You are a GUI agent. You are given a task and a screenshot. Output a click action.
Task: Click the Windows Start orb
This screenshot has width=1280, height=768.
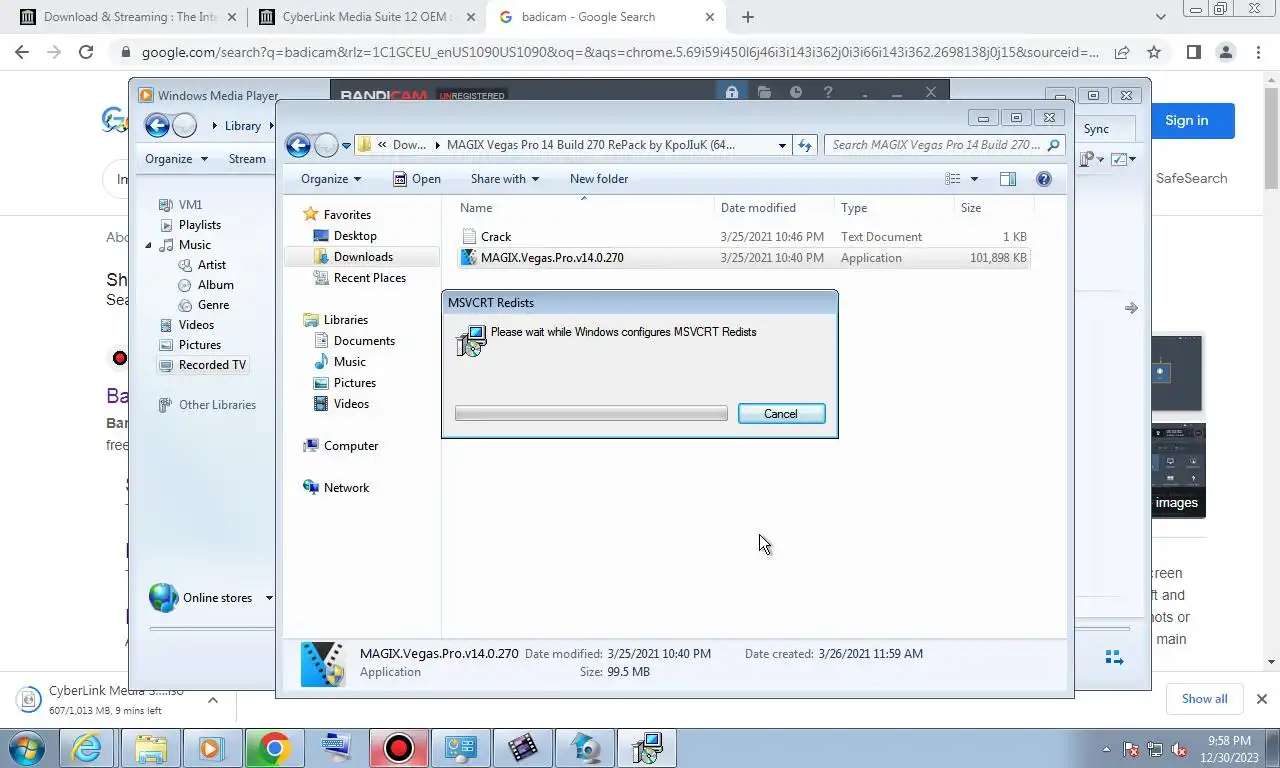[27, 748]
